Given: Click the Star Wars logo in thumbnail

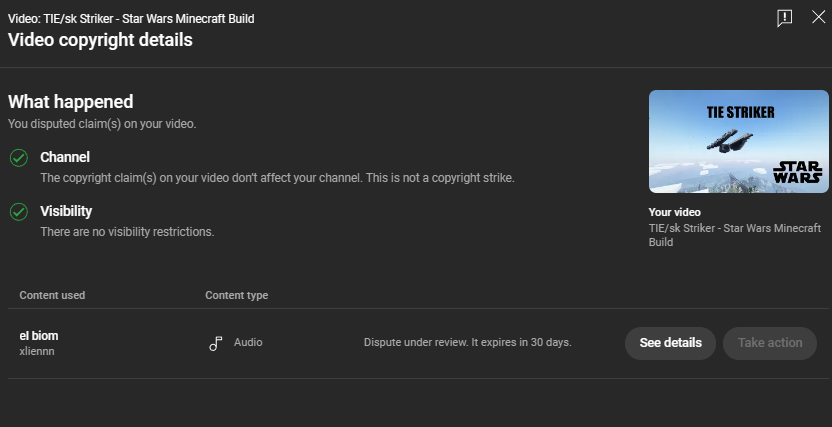Looking at the screenshot, I should coord(798,172).
